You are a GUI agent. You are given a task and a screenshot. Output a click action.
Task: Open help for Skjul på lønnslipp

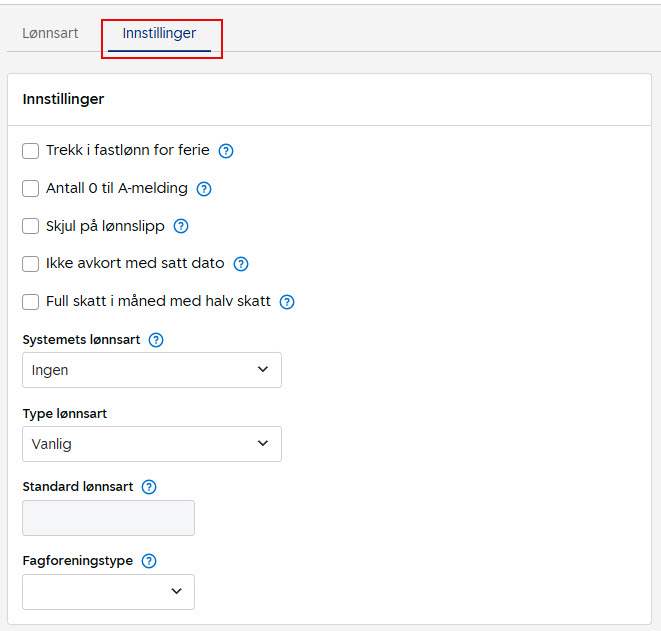tap(181, 226)
